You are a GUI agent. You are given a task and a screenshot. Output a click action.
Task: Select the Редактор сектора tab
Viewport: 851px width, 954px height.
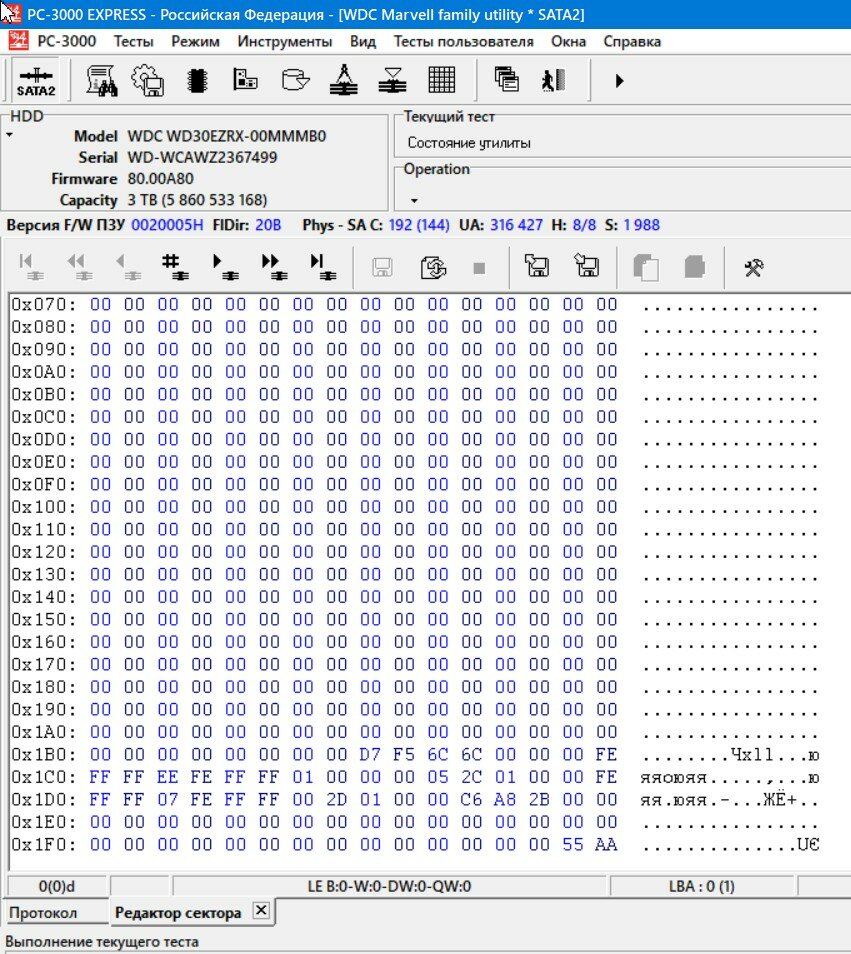(178, 913)
